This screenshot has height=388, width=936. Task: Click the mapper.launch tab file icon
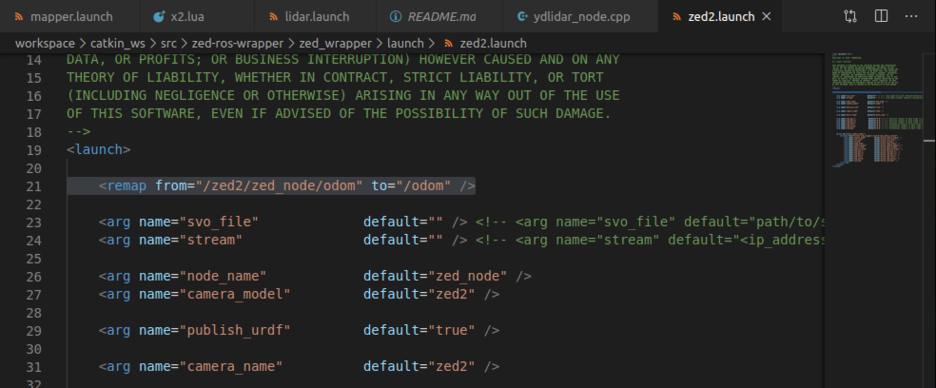click(x=19, y=17)
